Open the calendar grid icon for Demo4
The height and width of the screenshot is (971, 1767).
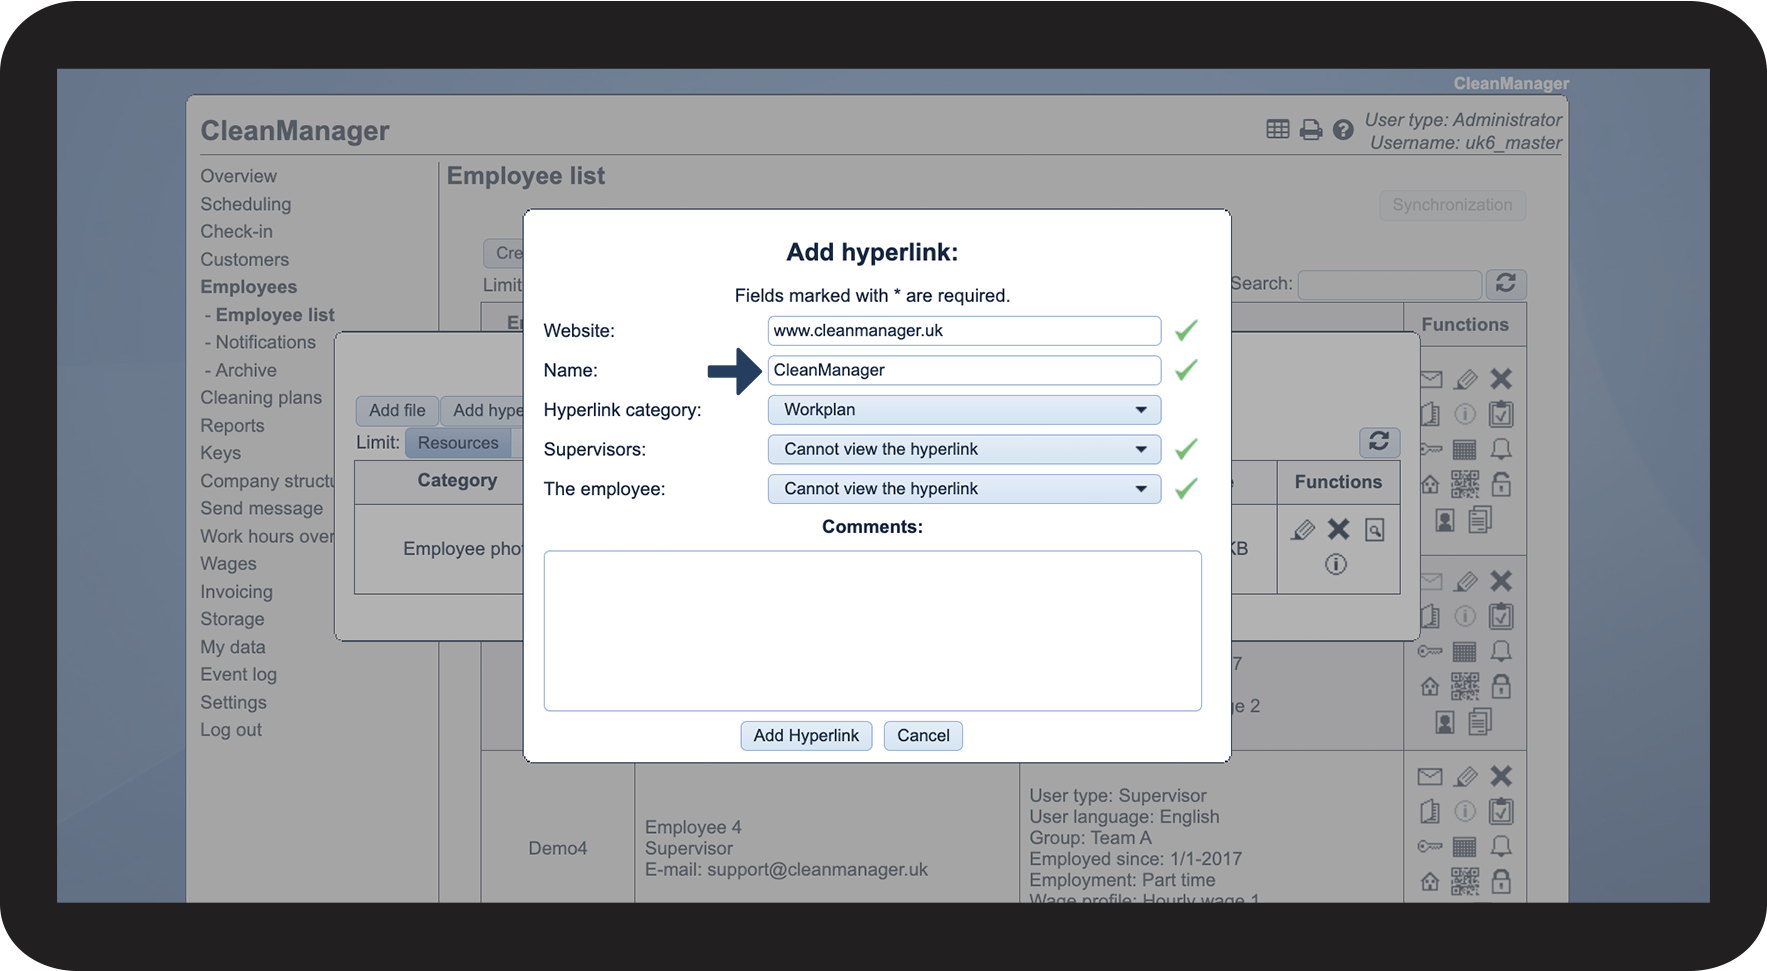coord(1464,847)
